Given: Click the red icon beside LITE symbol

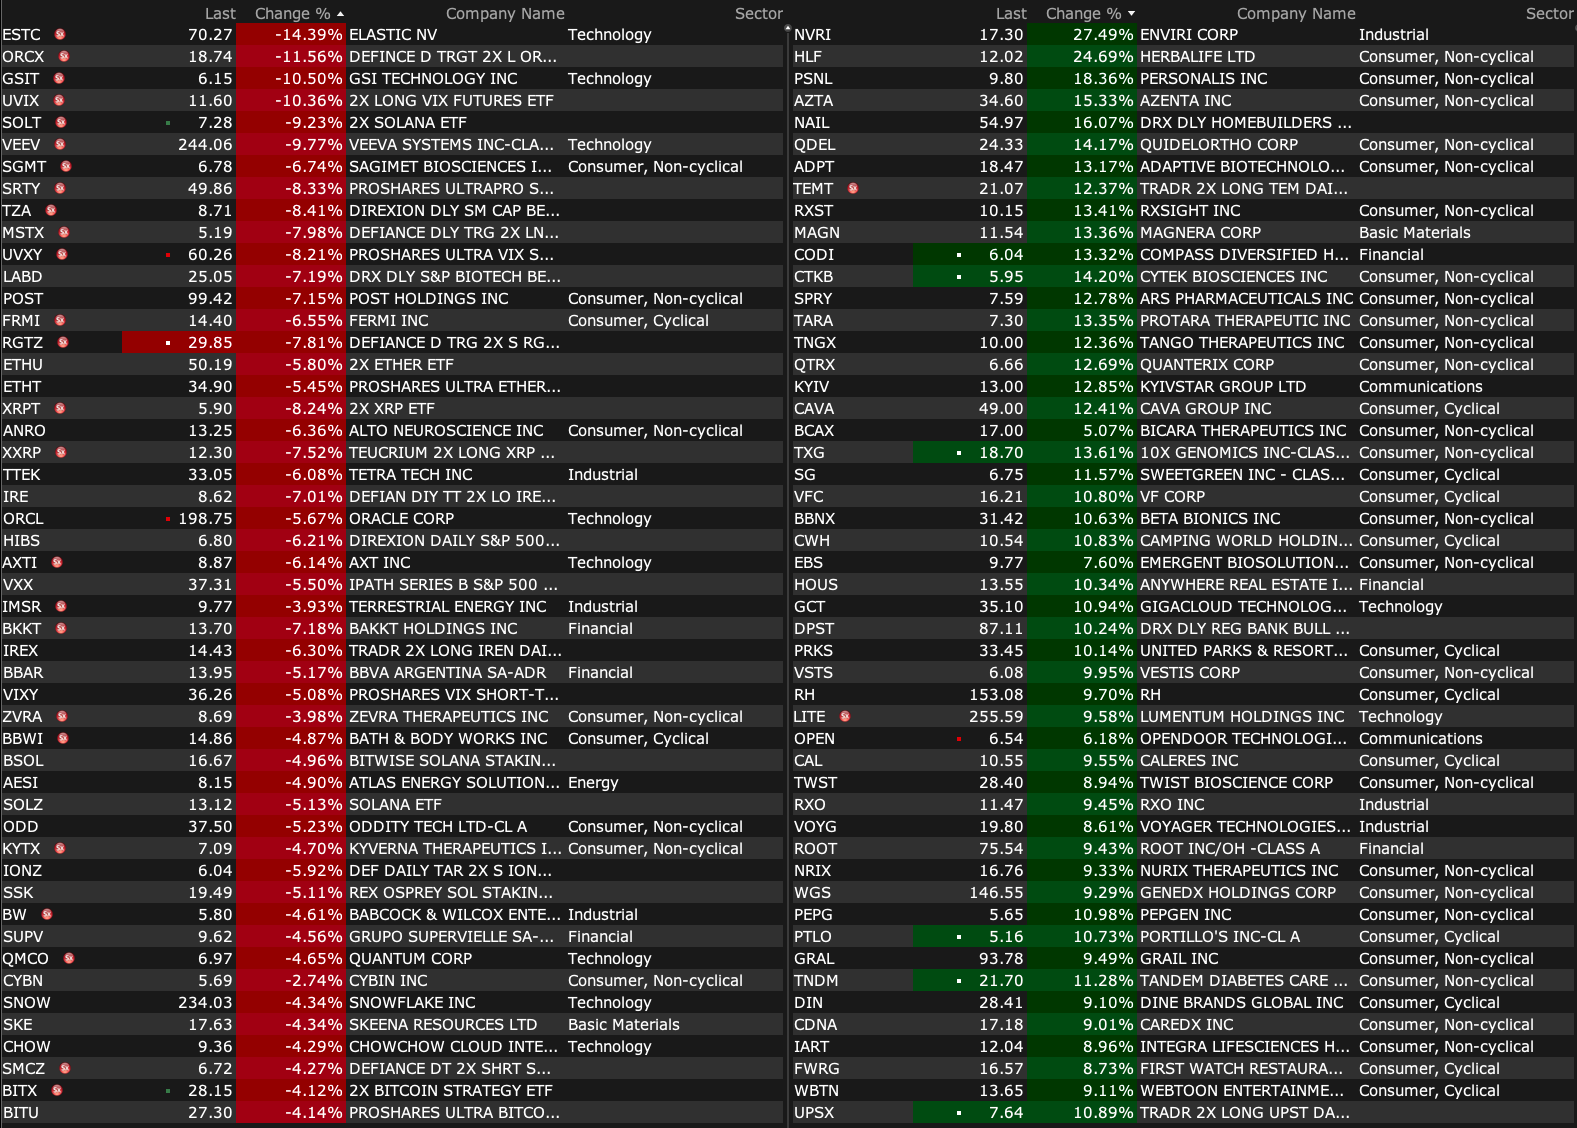Looking at the screenshot, I should (845, 717).
